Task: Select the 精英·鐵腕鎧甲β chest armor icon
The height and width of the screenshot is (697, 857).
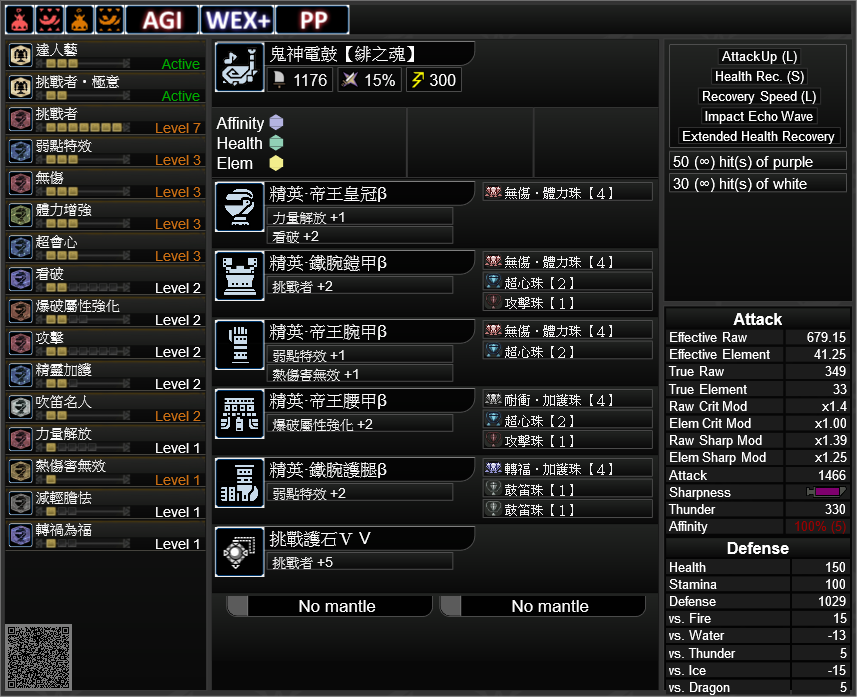Action: point(239,276)
